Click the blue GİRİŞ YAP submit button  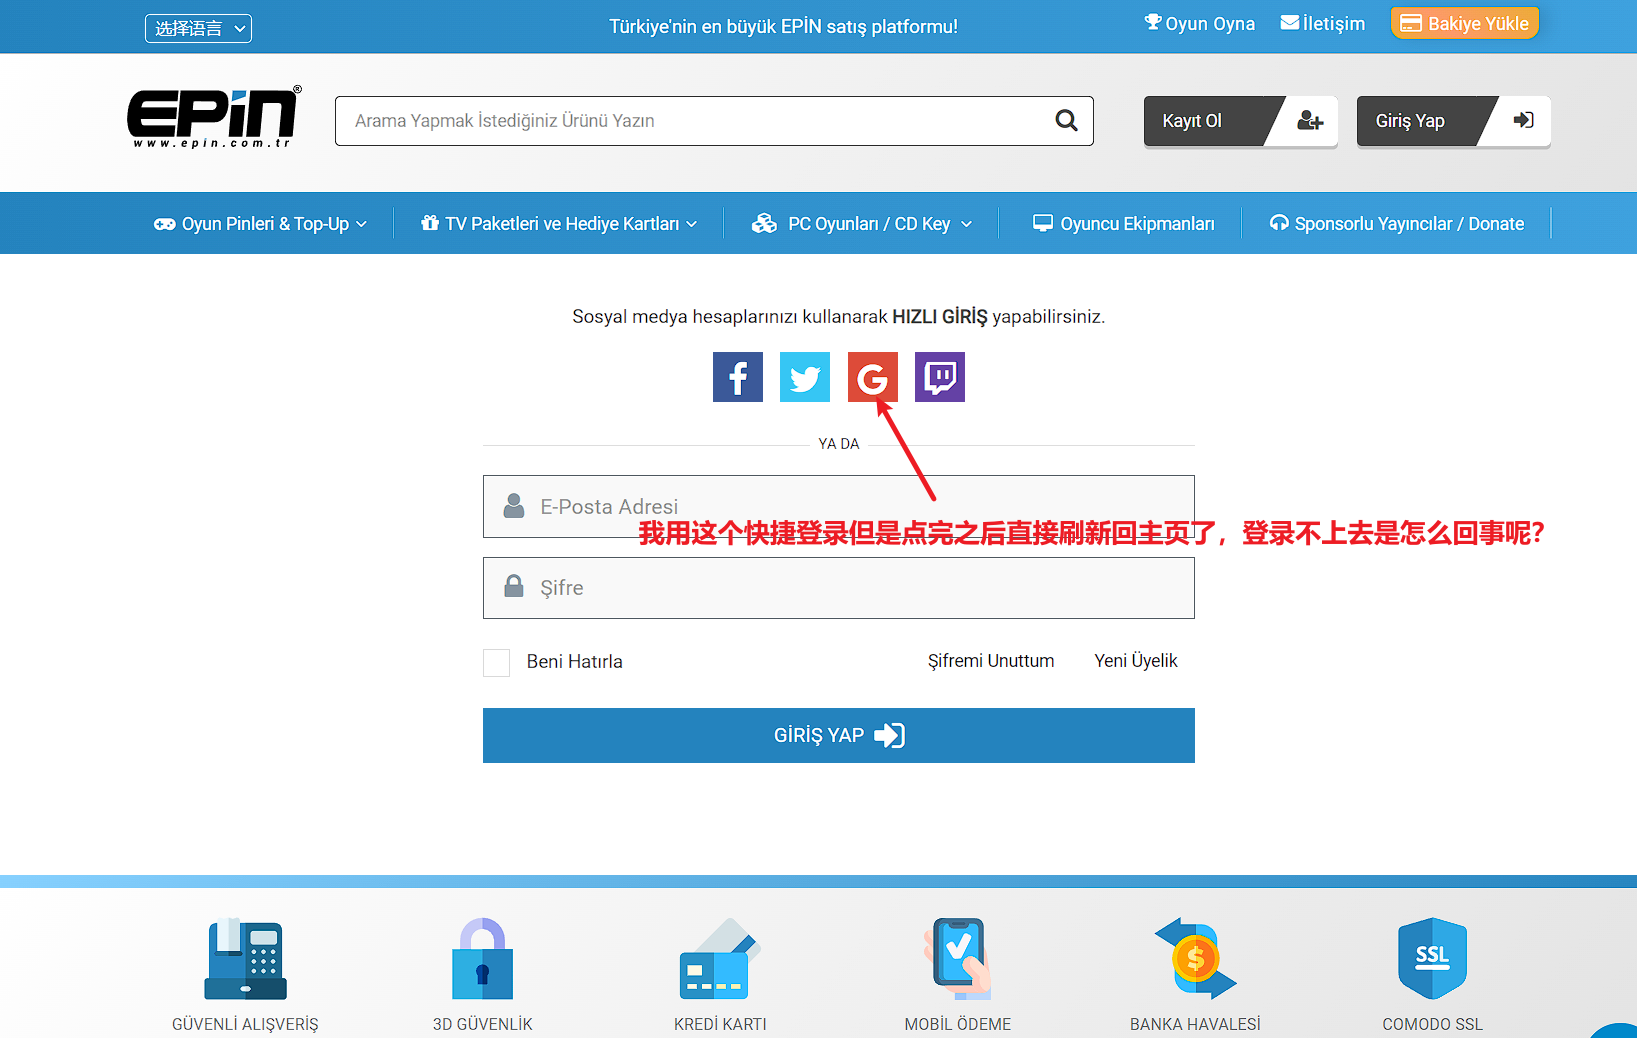pos(839,736)
